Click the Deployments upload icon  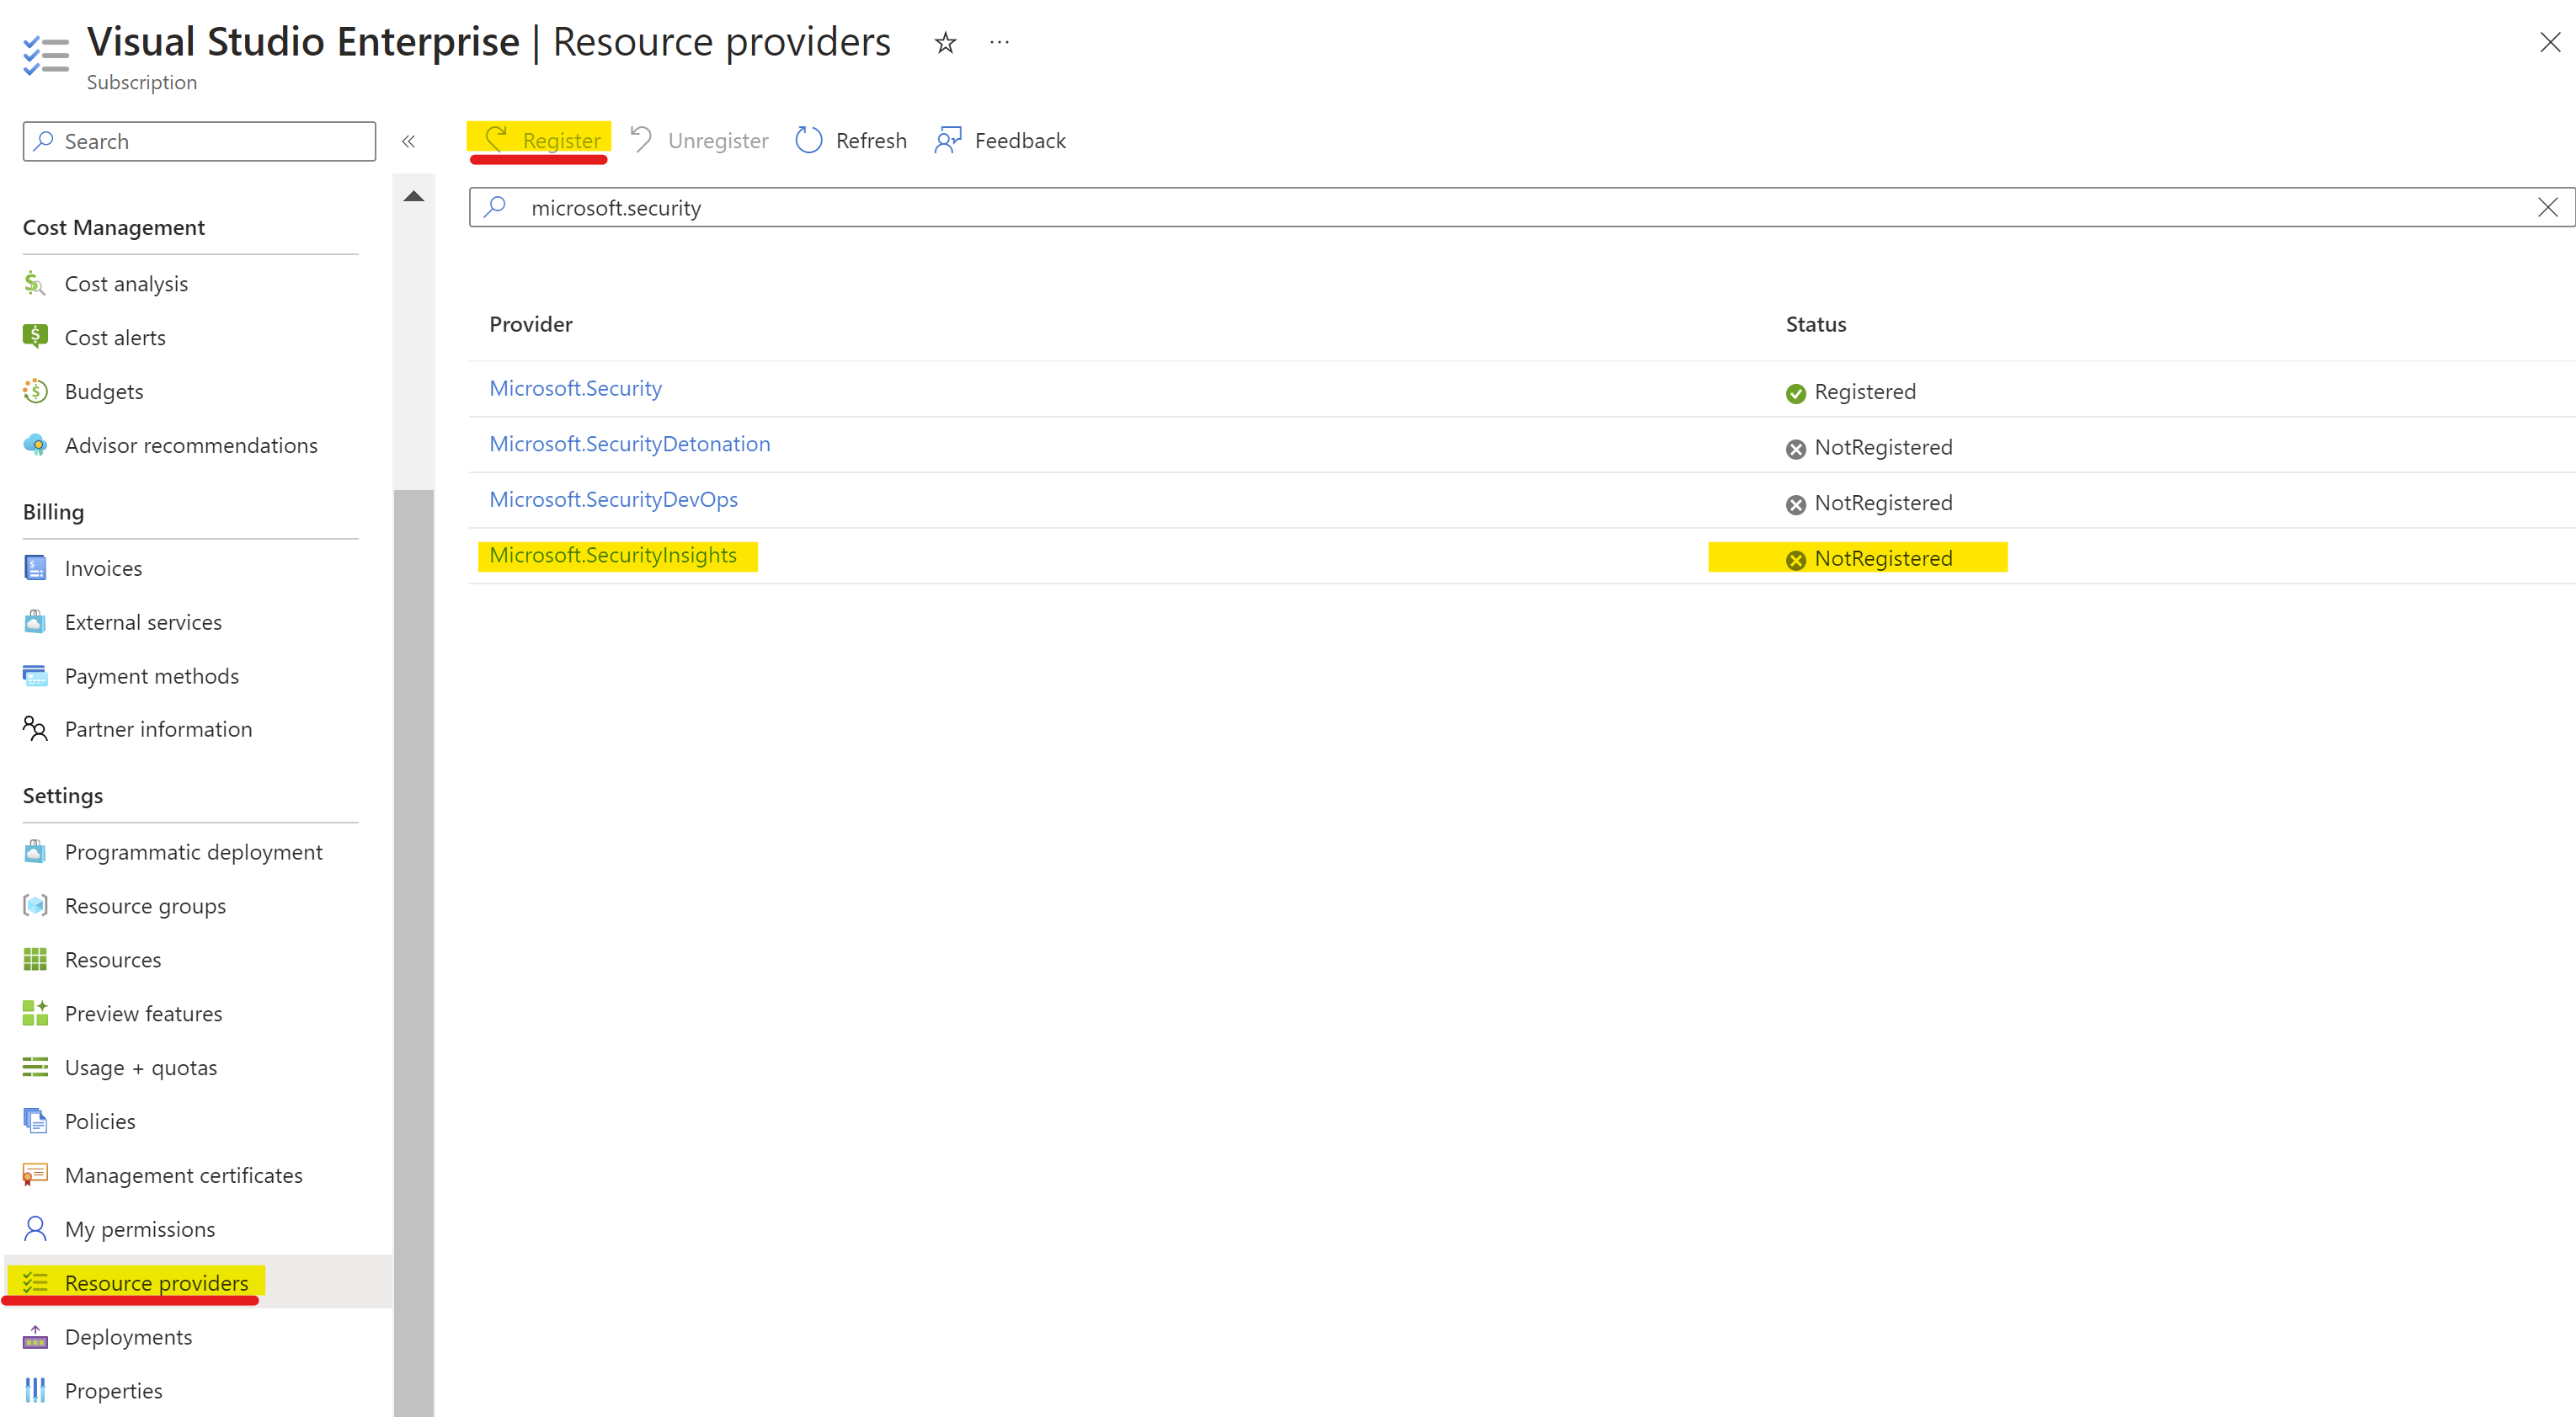(35, 1337)
